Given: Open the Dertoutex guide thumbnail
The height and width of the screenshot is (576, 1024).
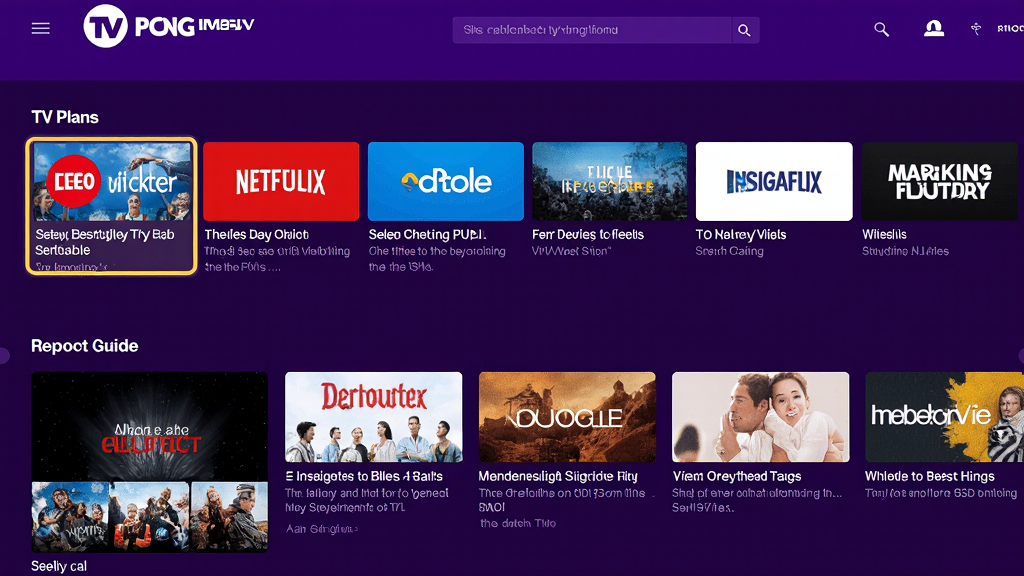Looking at the screenshot, I should pos(373,417).
